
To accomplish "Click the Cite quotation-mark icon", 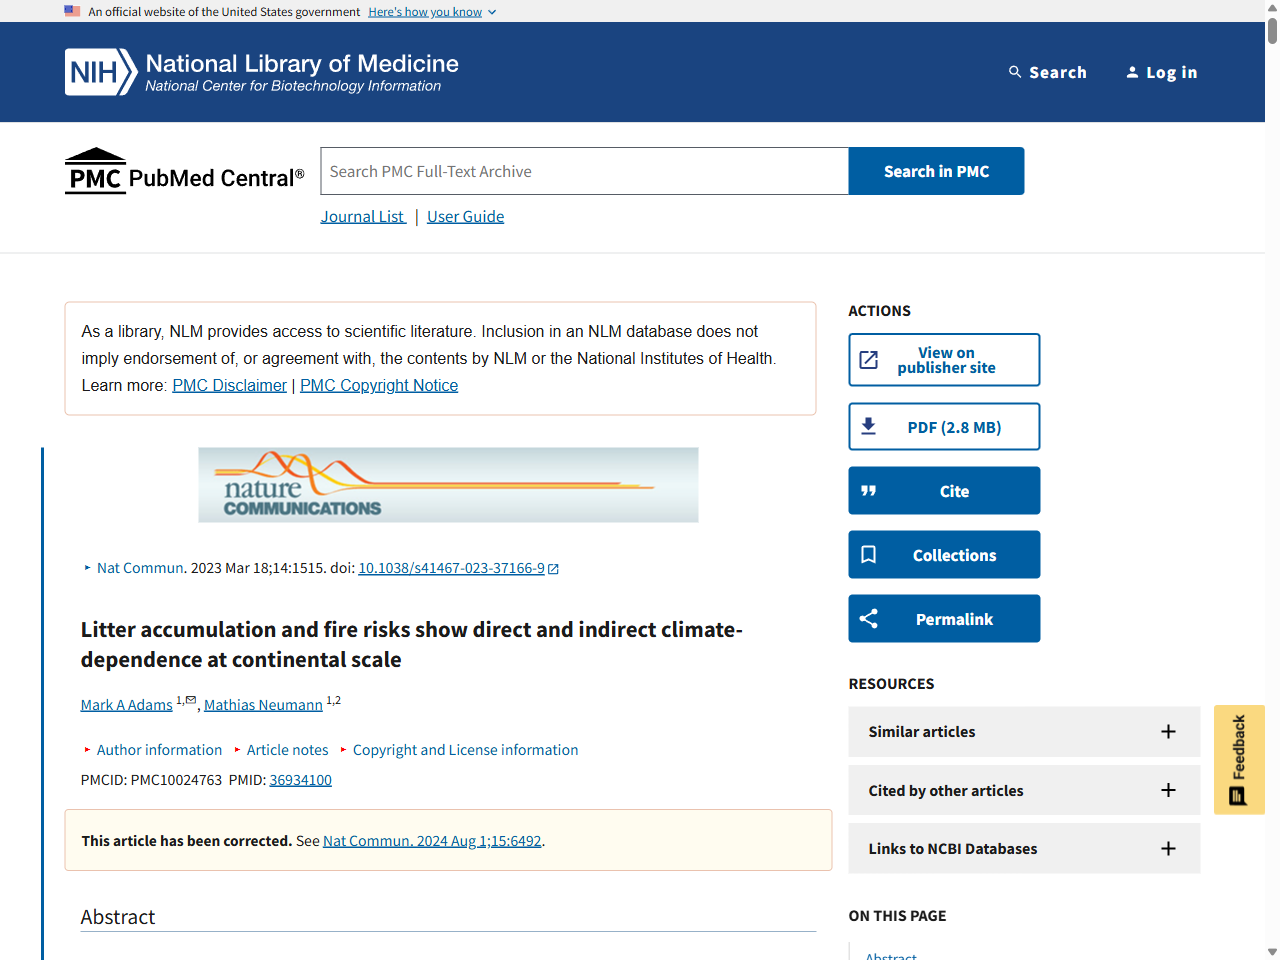I will tap(868, 490).
